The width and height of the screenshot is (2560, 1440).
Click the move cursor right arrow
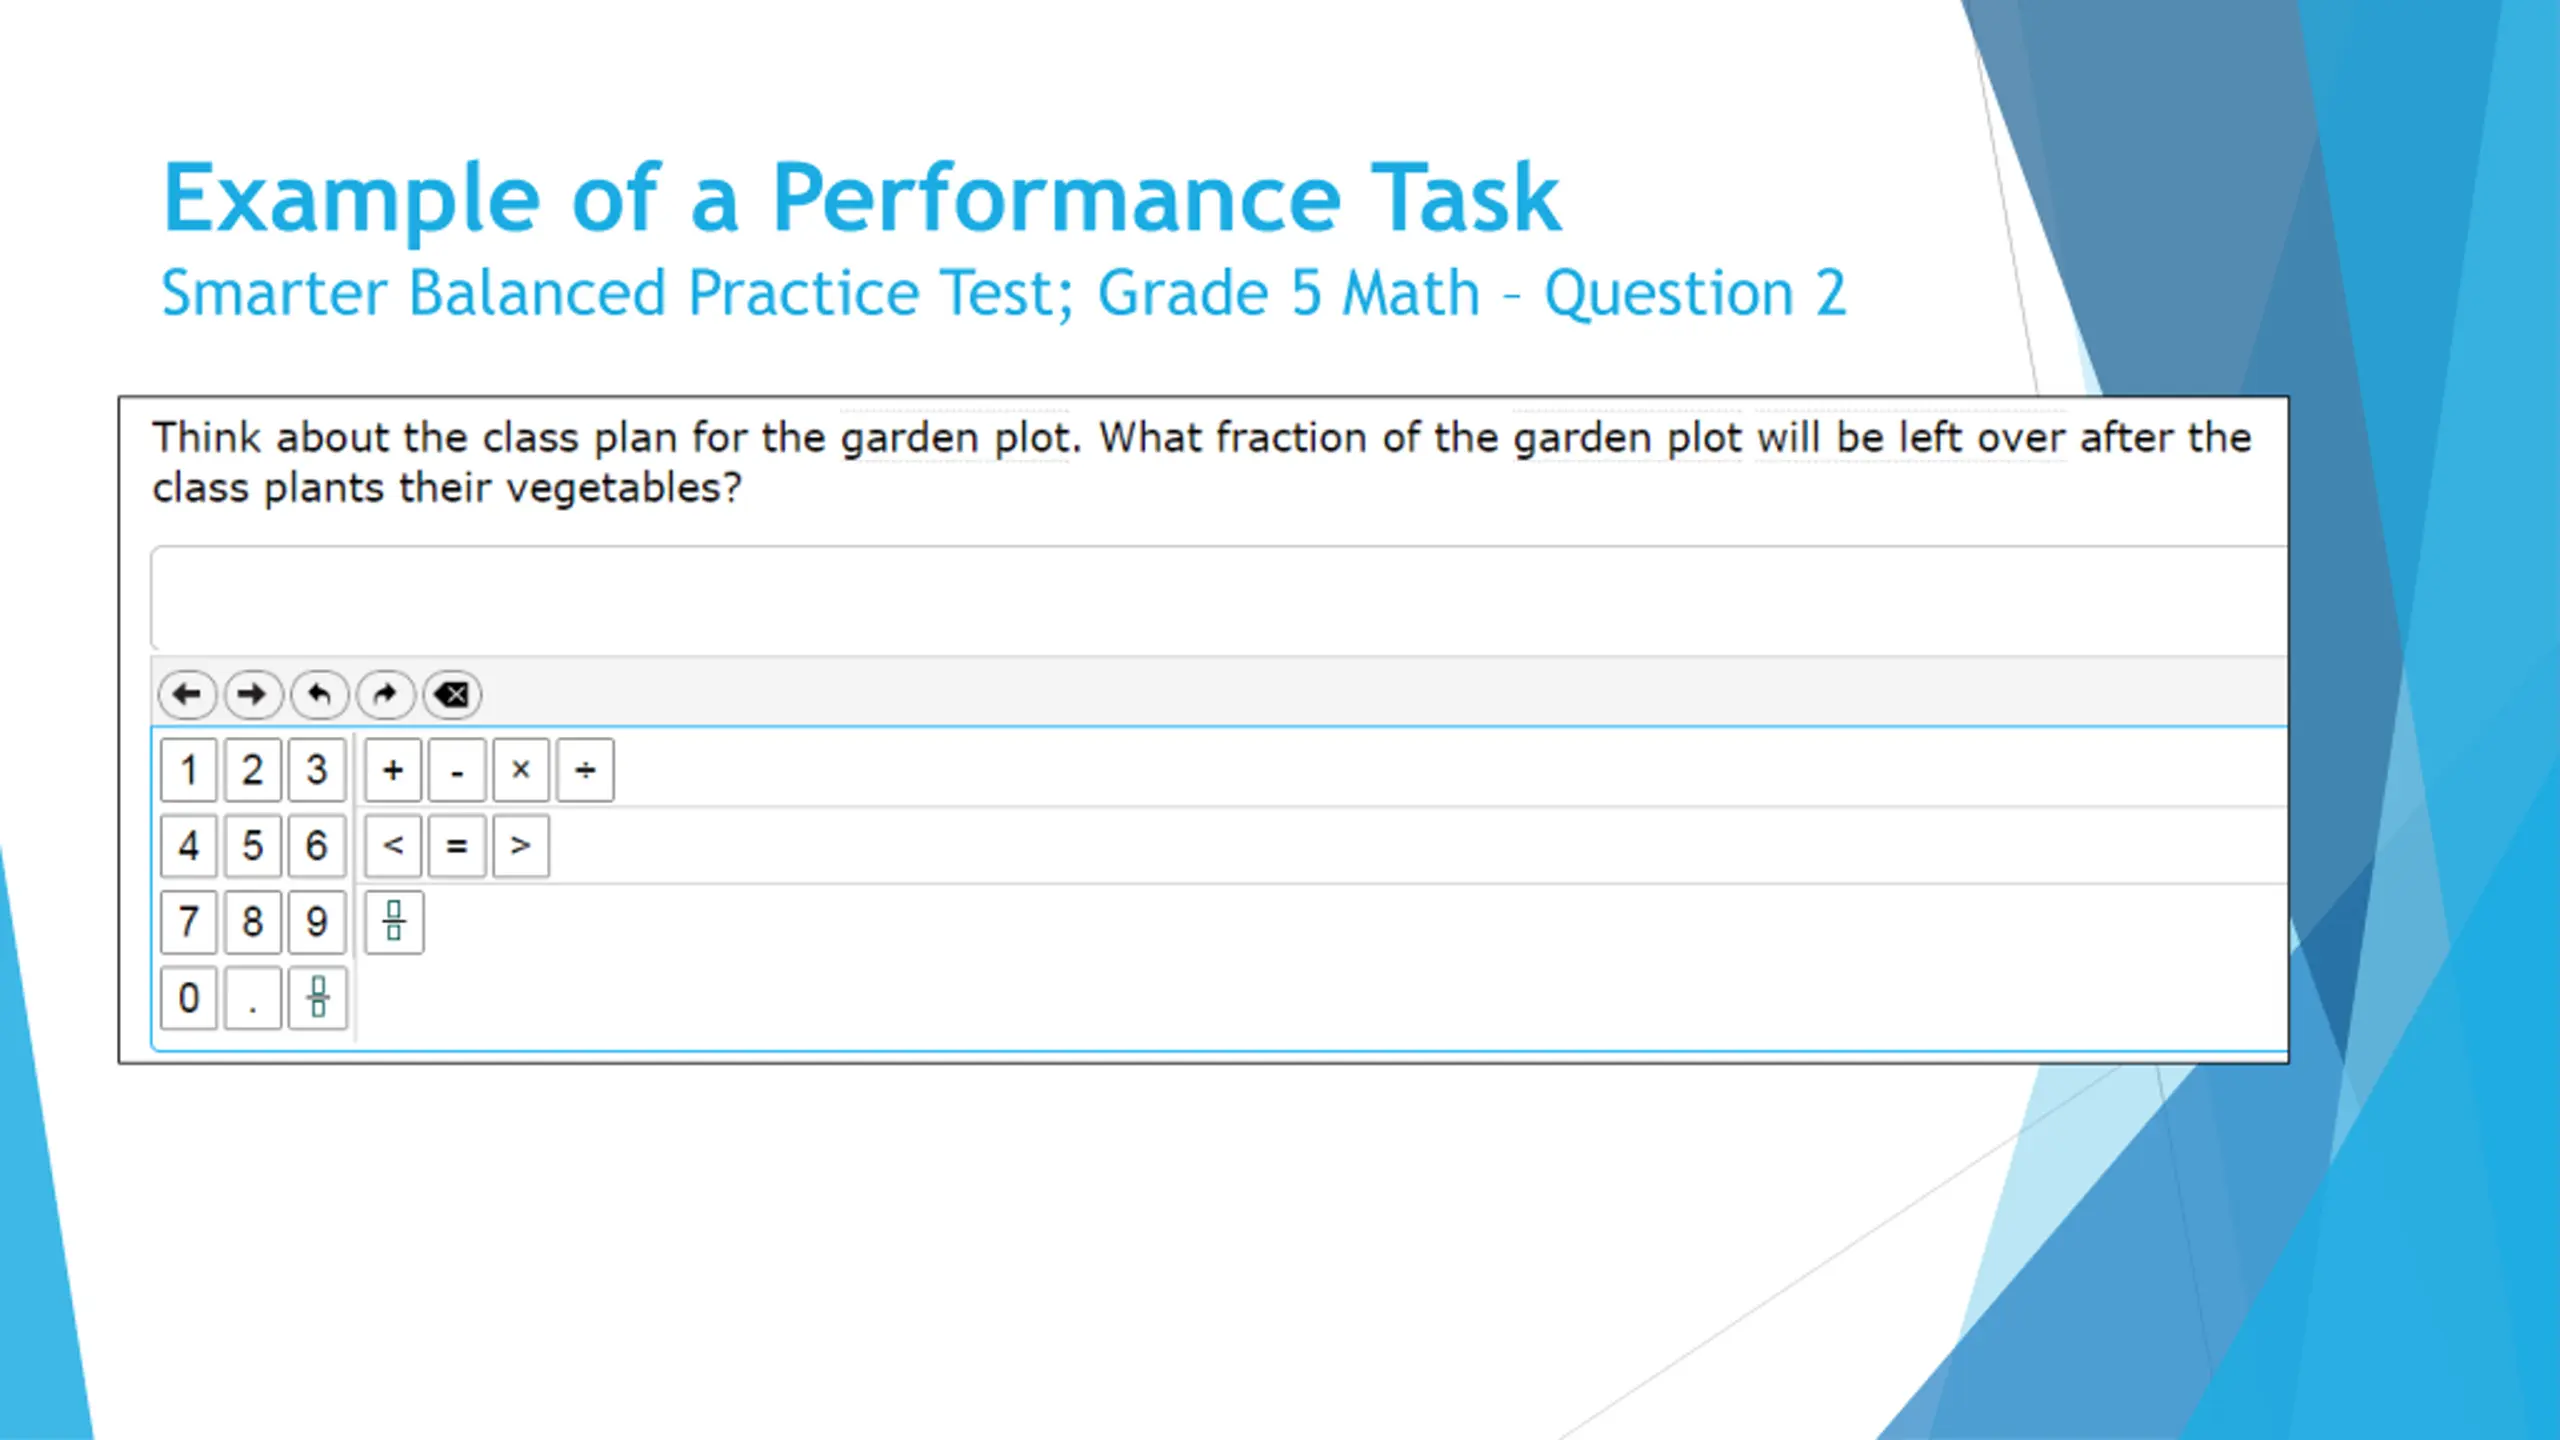(253, 694)
